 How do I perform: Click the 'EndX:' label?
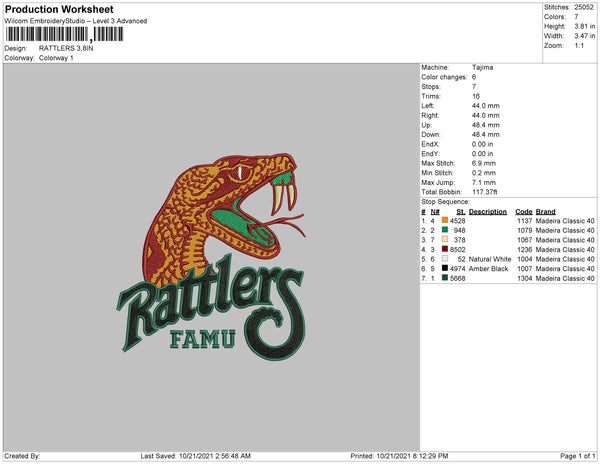pos(430,144)
